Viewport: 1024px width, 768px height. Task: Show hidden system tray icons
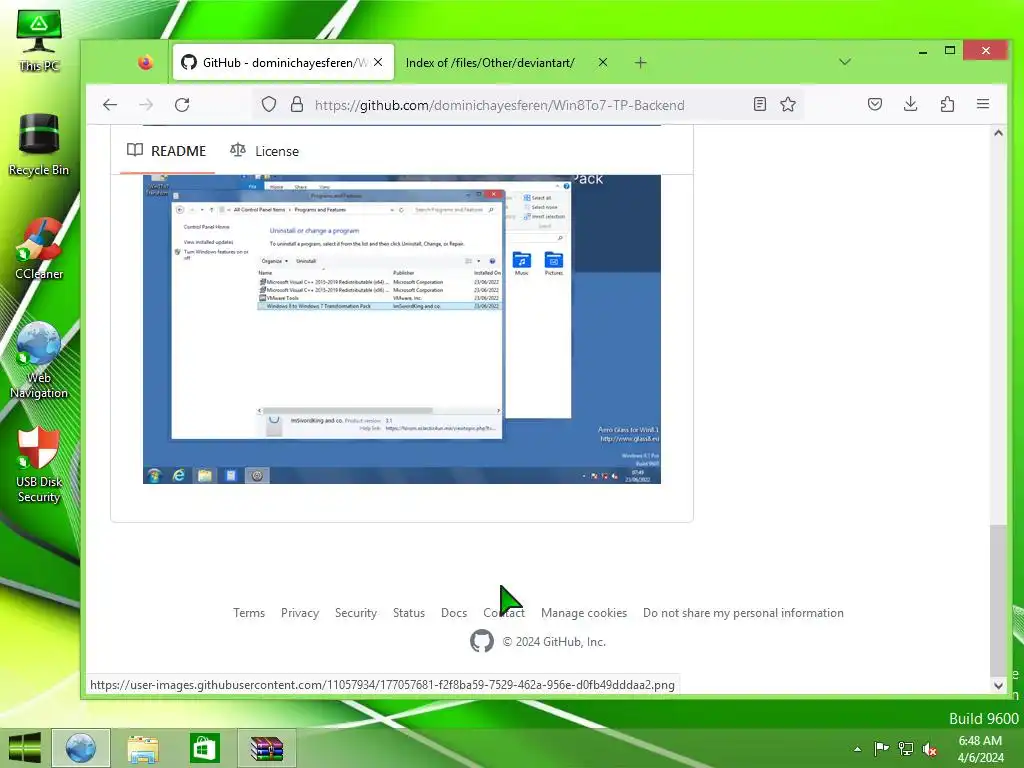point(857,749)
